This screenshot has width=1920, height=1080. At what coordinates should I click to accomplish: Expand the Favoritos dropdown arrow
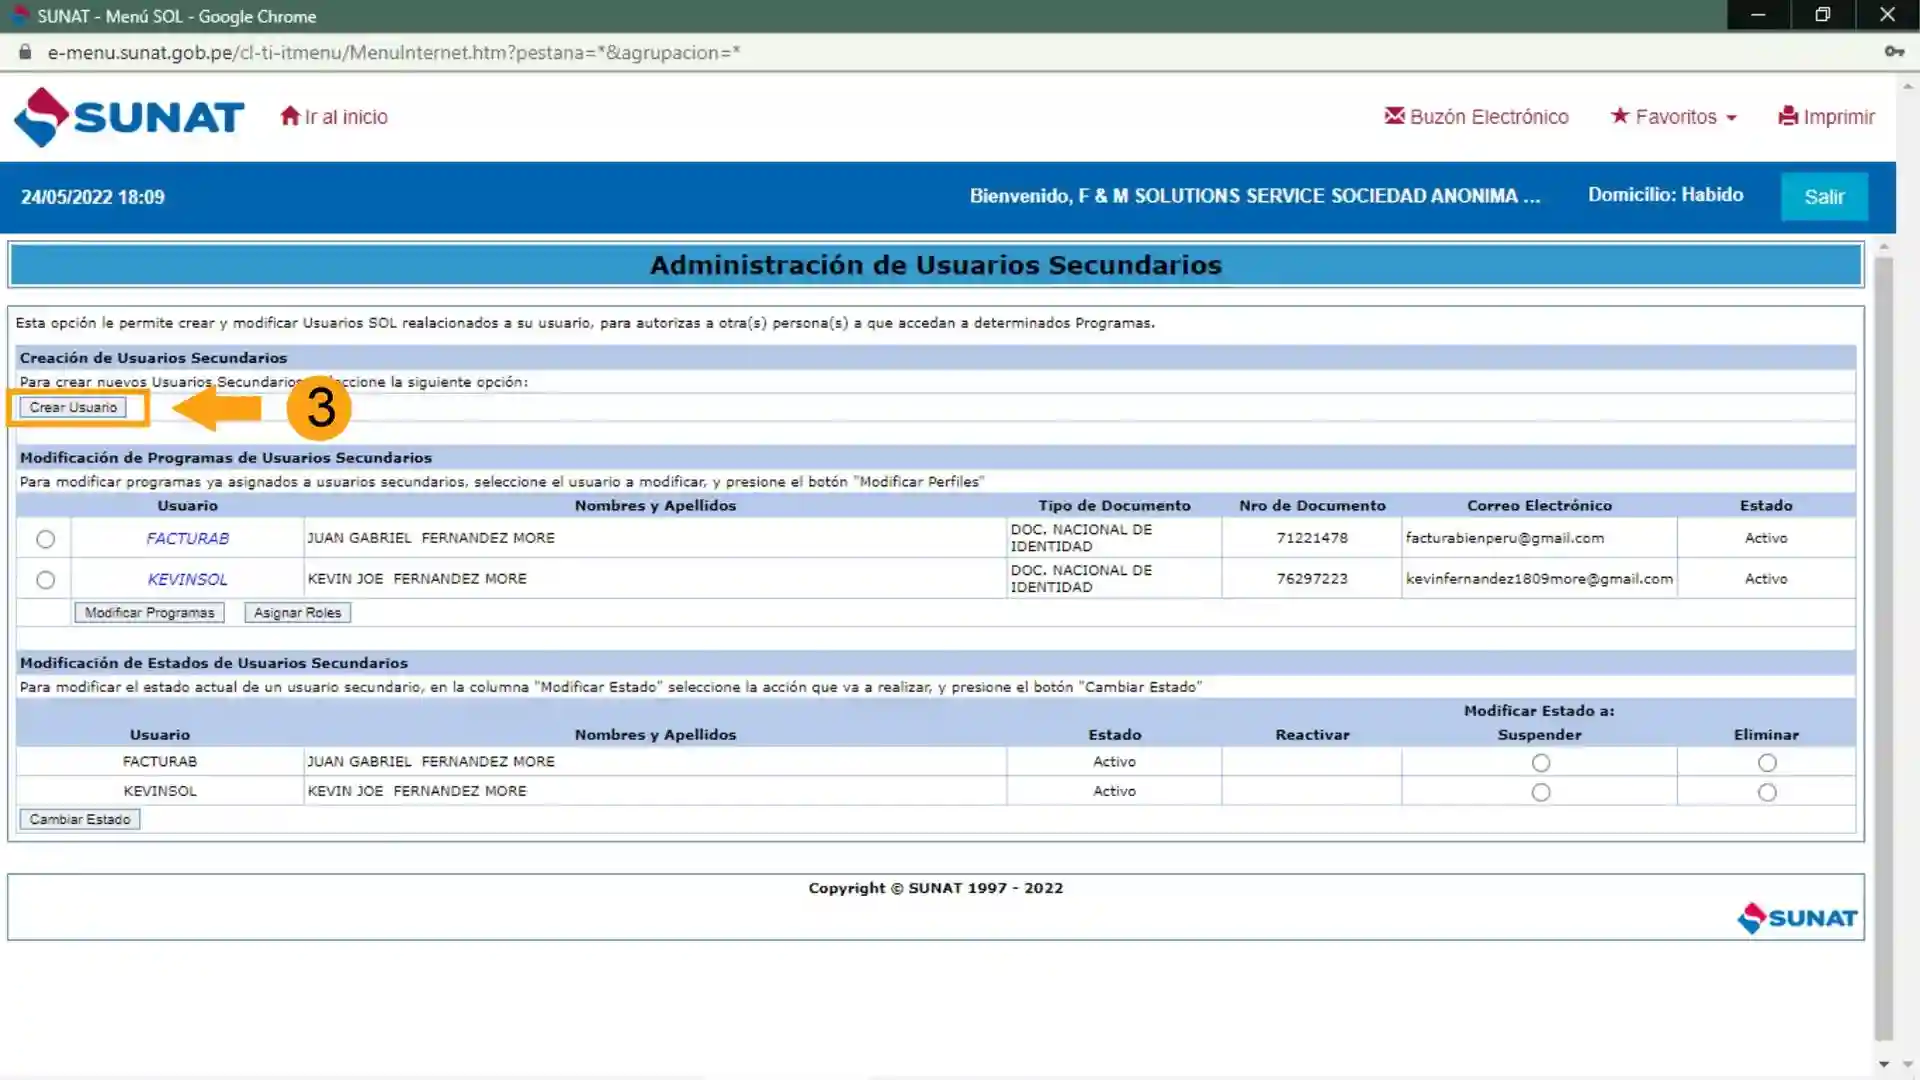click(1731, 118)
